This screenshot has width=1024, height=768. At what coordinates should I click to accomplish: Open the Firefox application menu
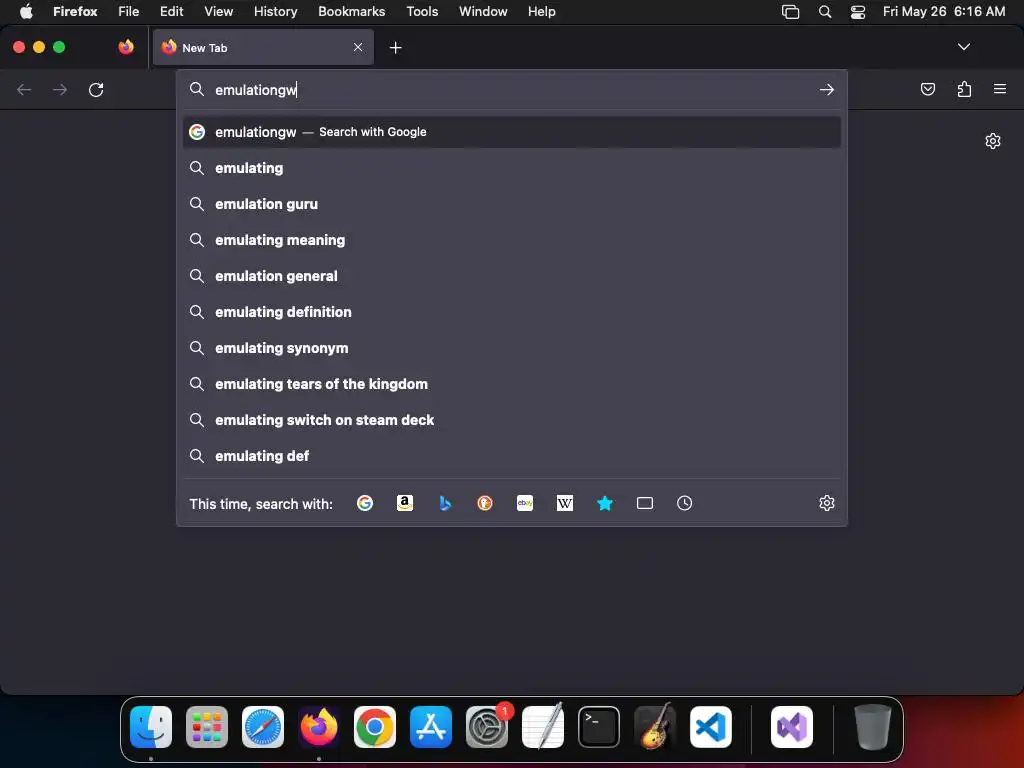pyautogui.click(x=1000, y=89)
